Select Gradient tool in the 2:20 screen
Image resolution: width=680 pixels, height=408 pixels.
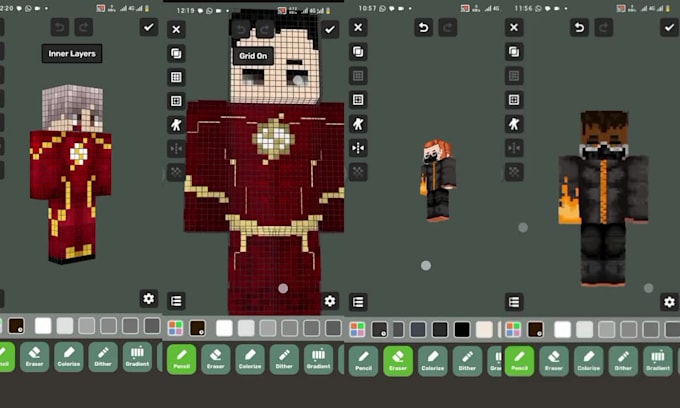coord(137,357)
